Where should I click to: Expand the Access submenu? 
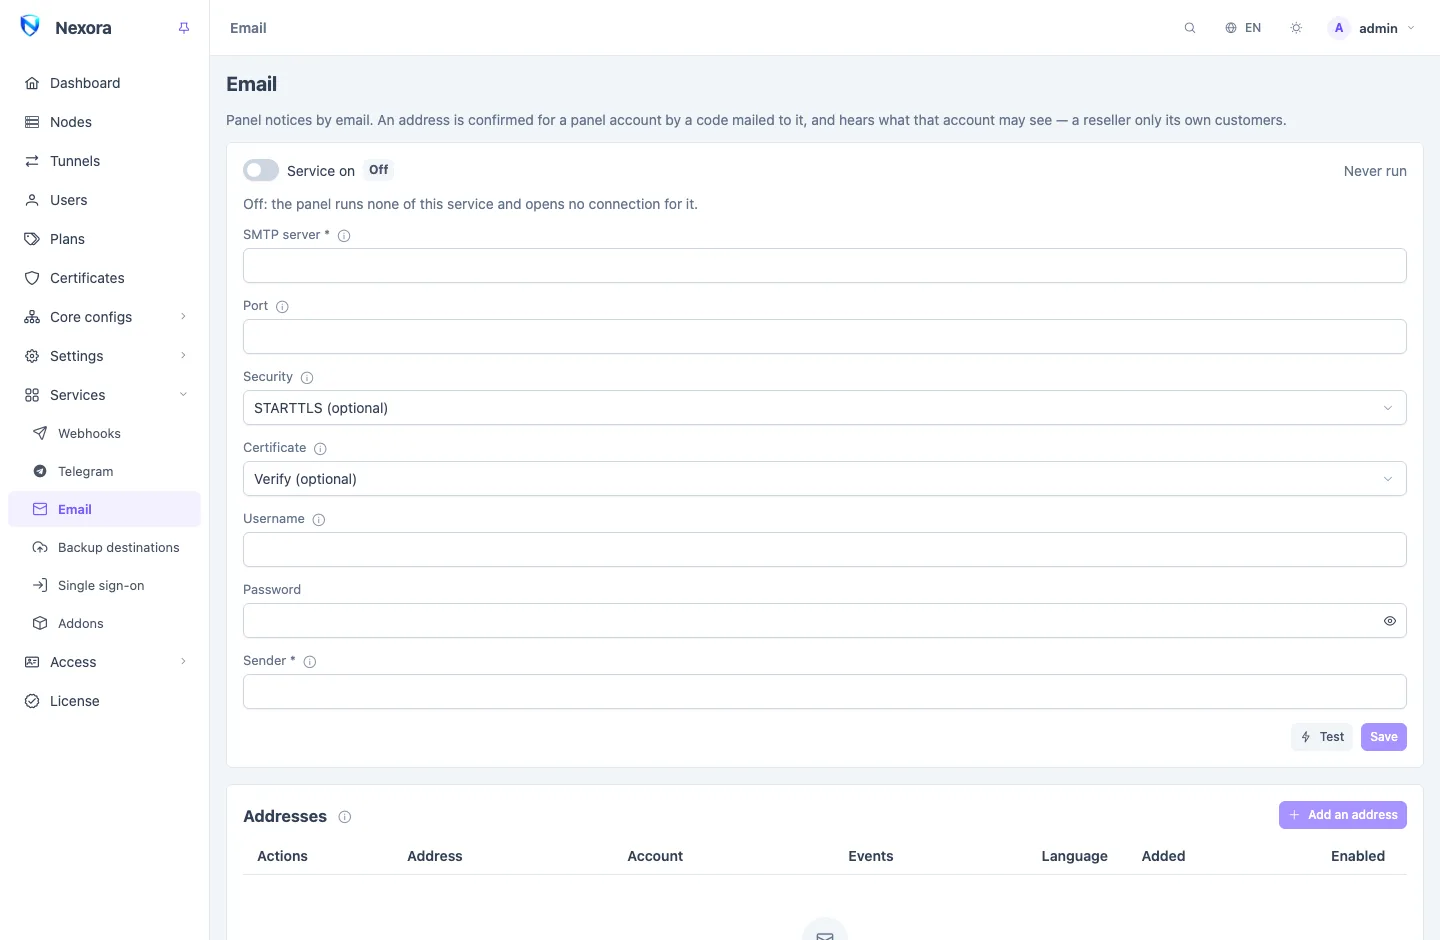105,662
